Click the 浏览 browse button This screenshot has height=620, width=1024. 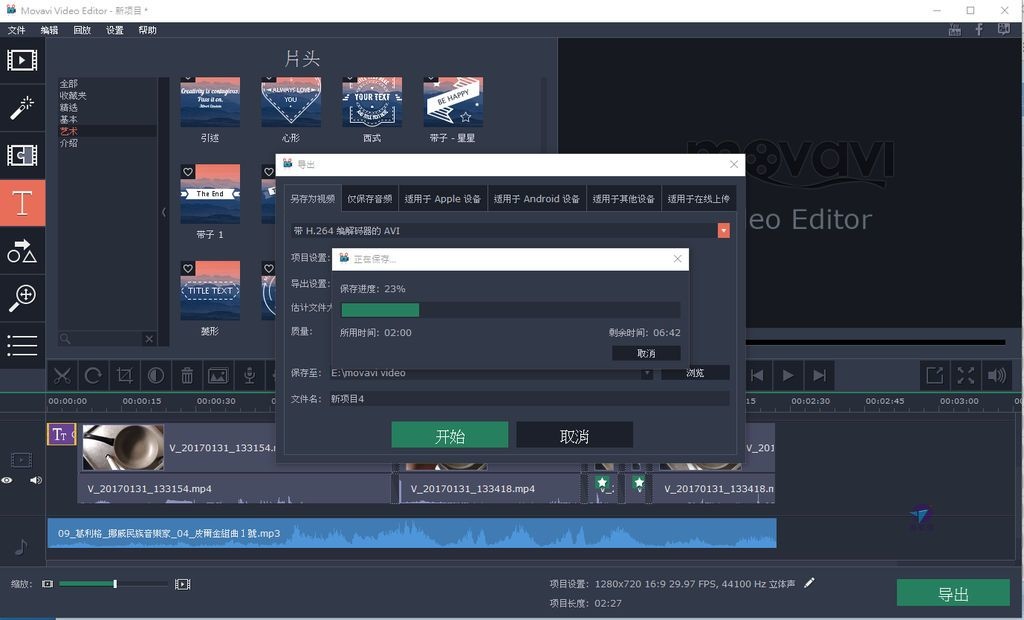[x=695, y=373]
